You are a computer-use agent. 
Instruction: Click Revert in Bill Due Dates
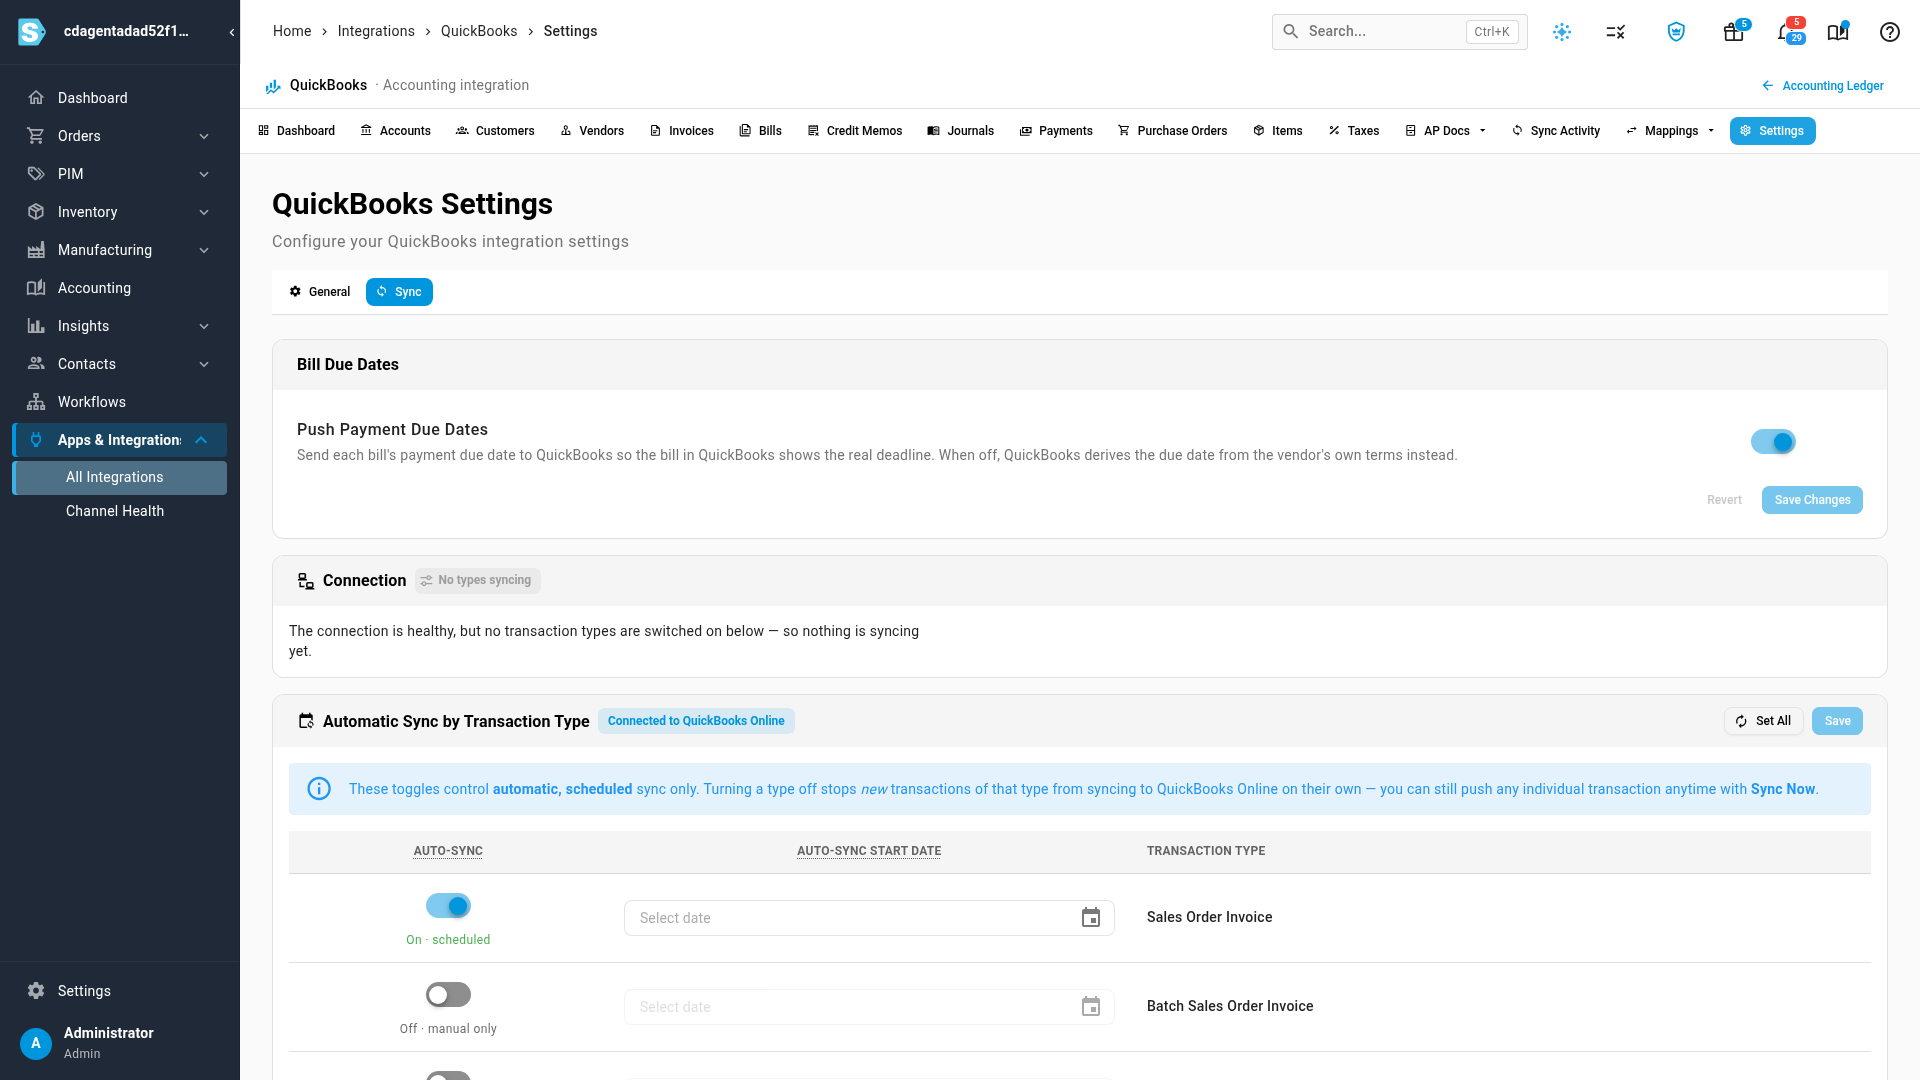(1724, 500)
